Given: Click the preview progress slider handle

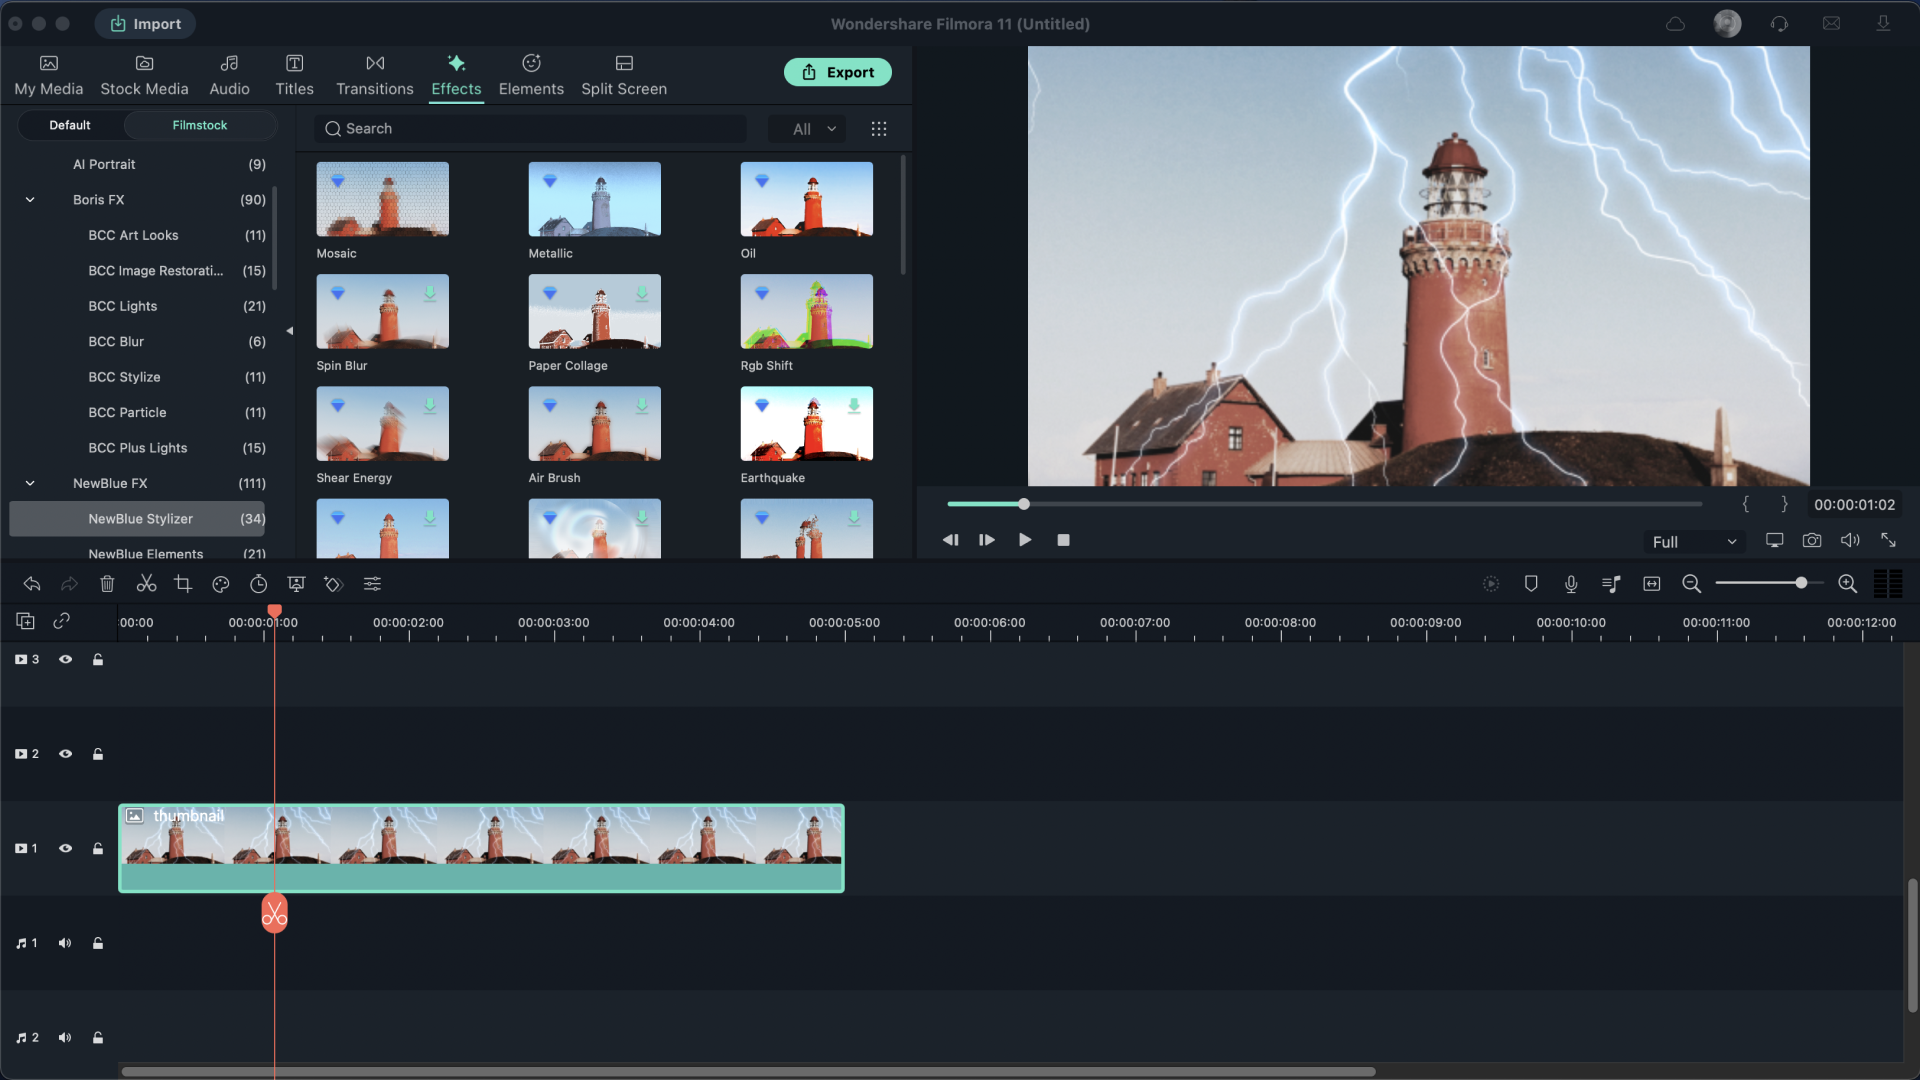Looking at the screenshot, I should pos(1024,504).
